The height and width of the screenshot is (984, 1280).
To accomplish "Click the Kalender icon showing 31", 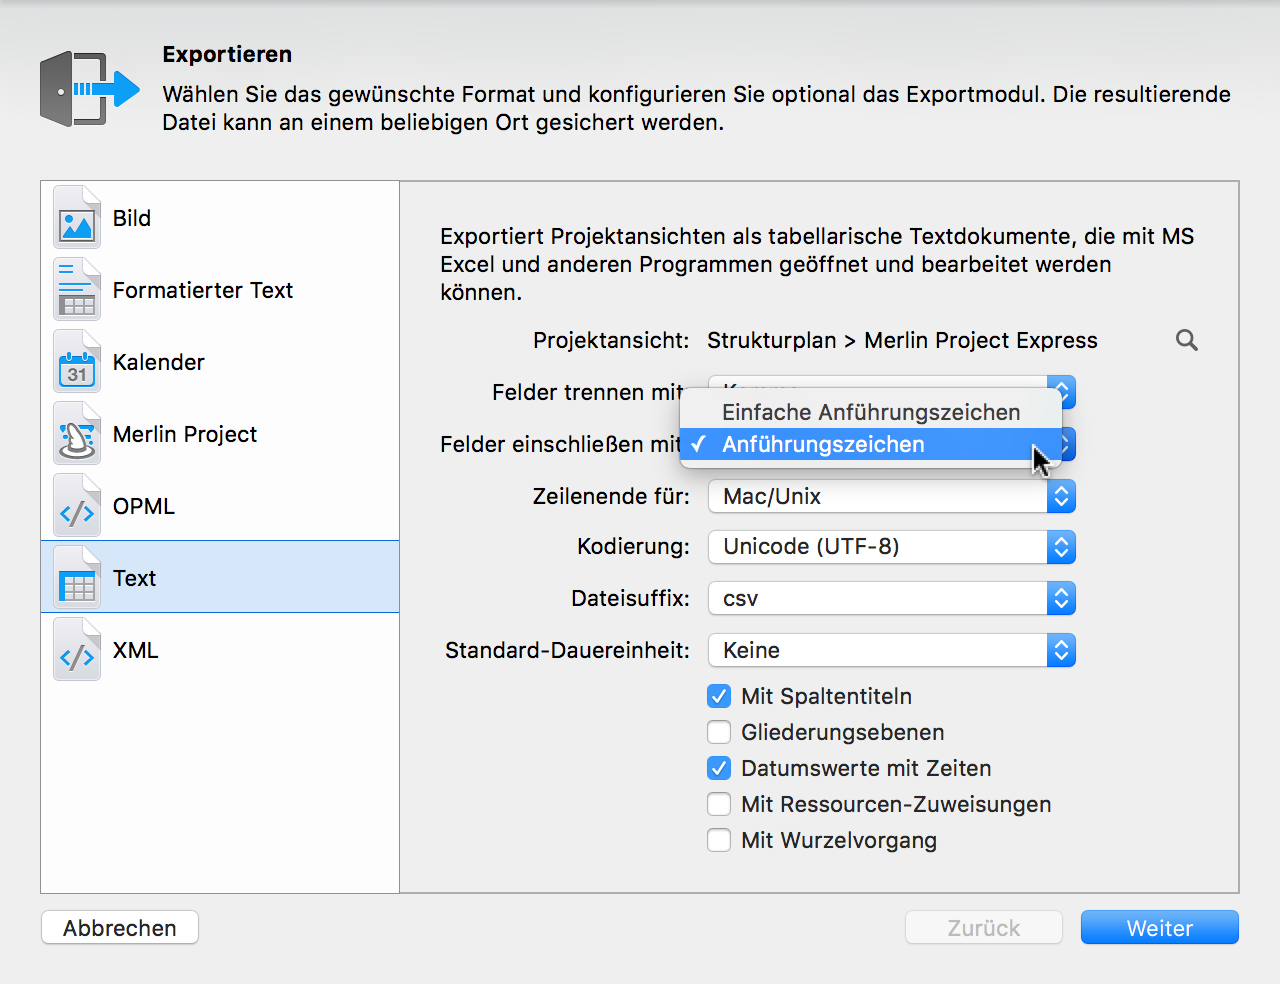I will pyautogui.click(x=77, y=362).
